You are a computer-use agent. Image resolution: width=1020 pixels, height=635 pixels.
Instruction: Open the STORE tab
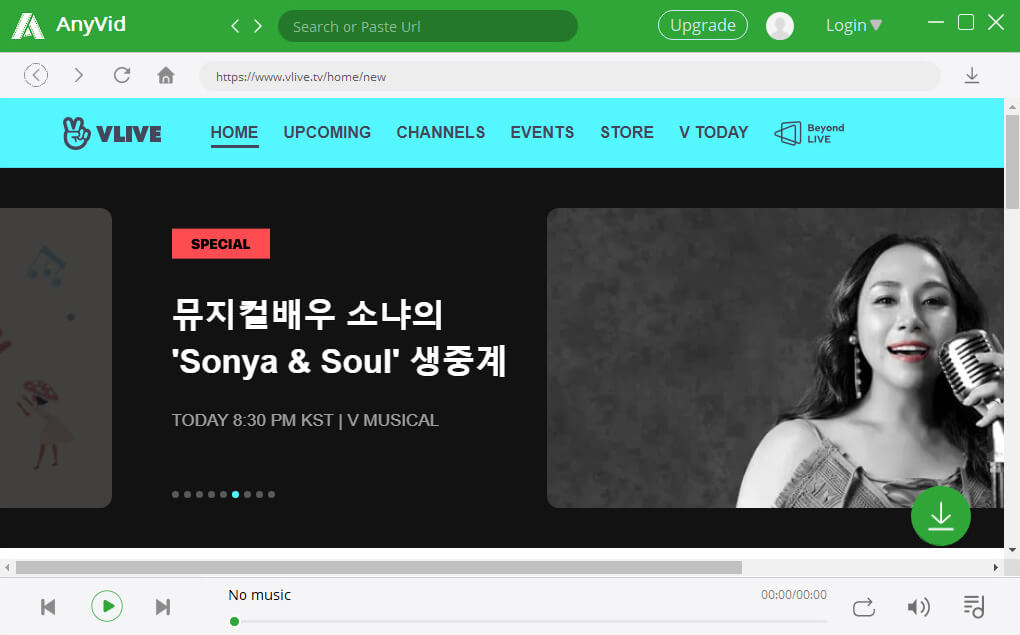pos(626,132)
